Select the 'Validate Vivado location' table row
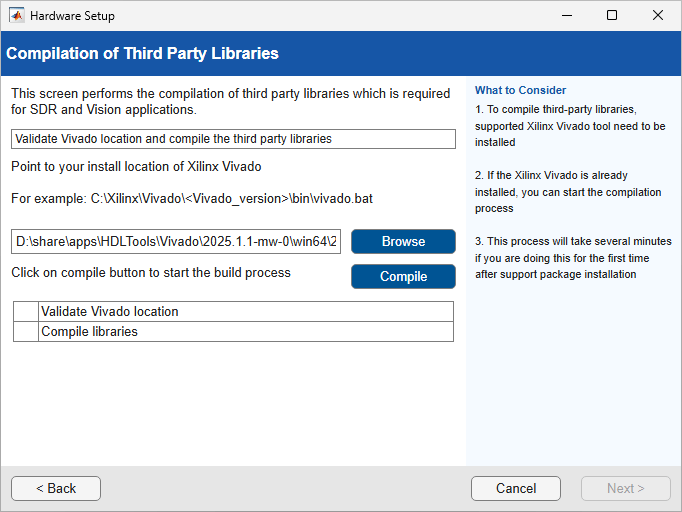 (233, 311)
